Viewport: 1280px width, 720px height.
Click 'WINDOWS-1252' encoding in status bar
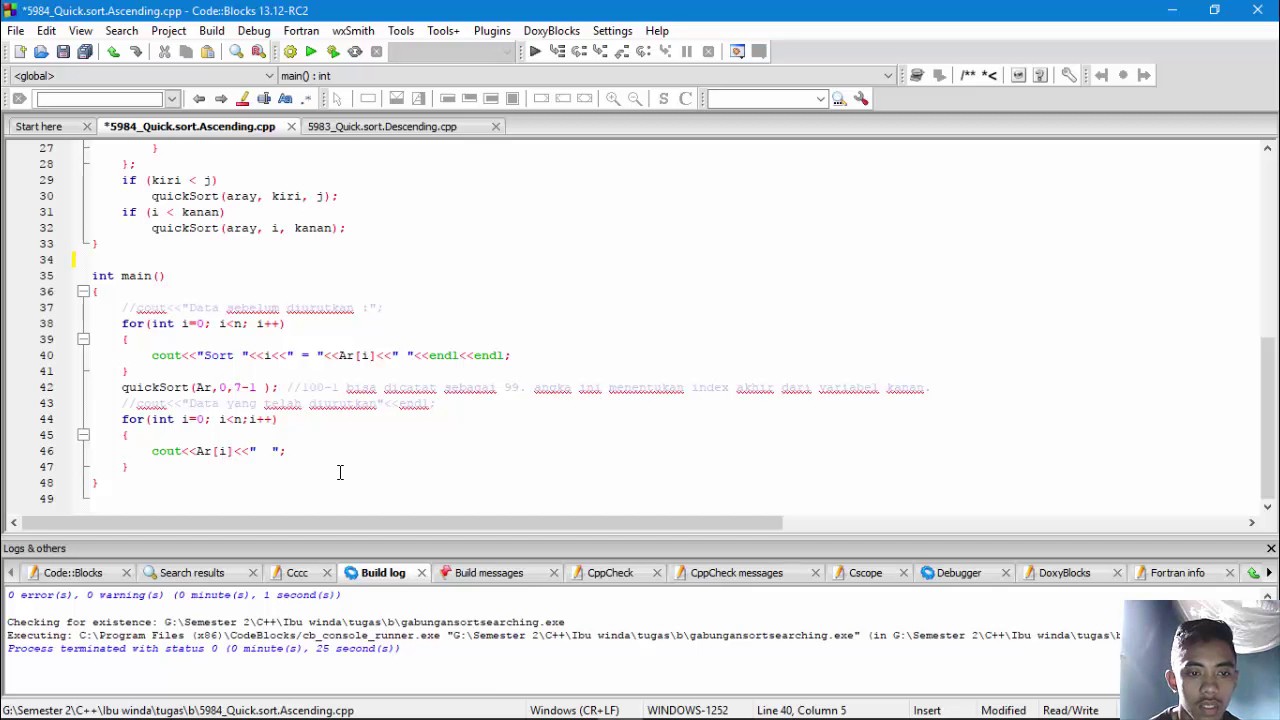(687, 710)
